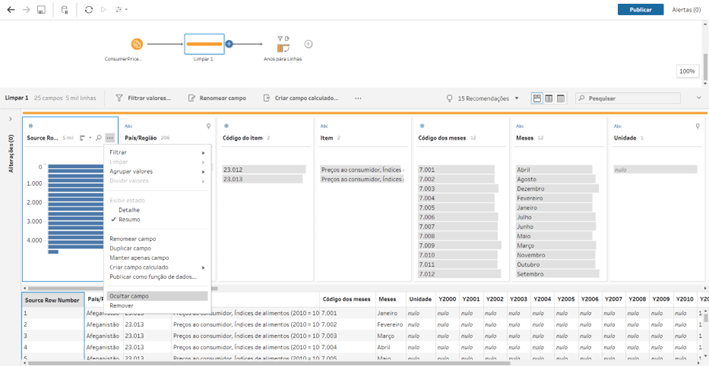Click the Abc type icon on Item card
The height and width of the screenshot is (366, 709).
click(x=324, y=126)
